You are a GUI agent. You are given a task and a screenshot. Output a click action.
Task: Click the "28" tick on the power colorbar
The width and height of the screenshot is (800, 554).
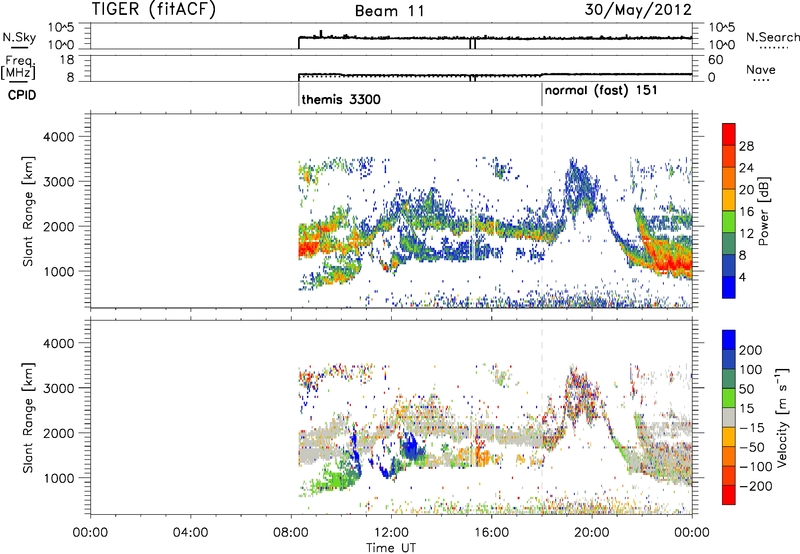(746, 146)
